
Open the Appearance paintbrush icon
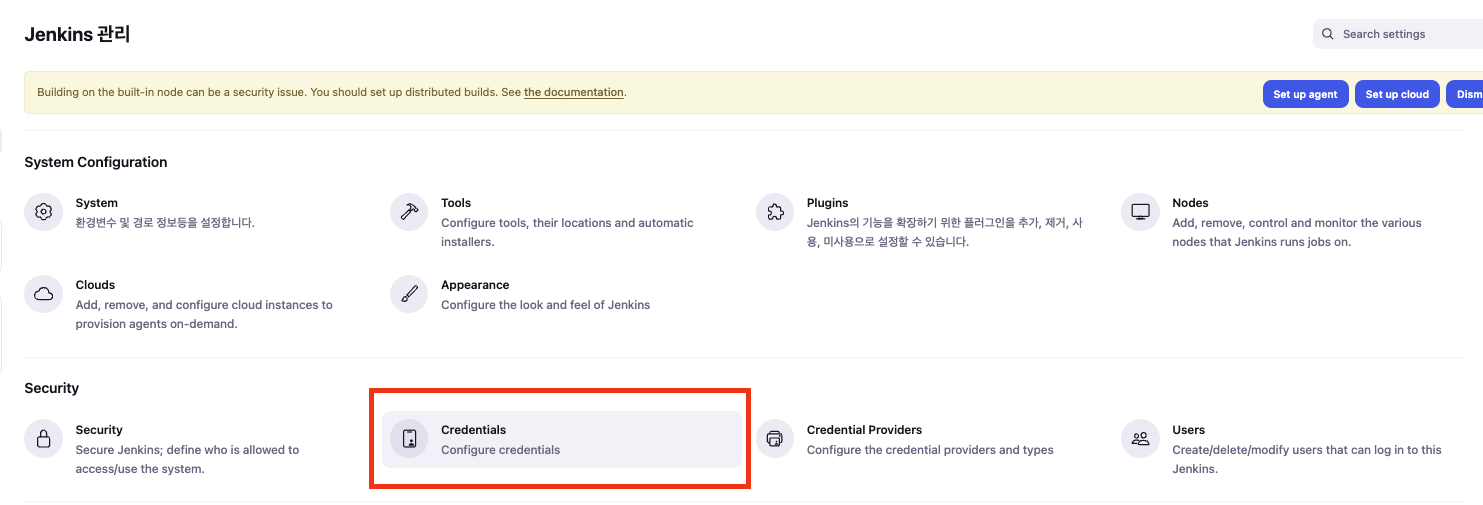[409, 294]
